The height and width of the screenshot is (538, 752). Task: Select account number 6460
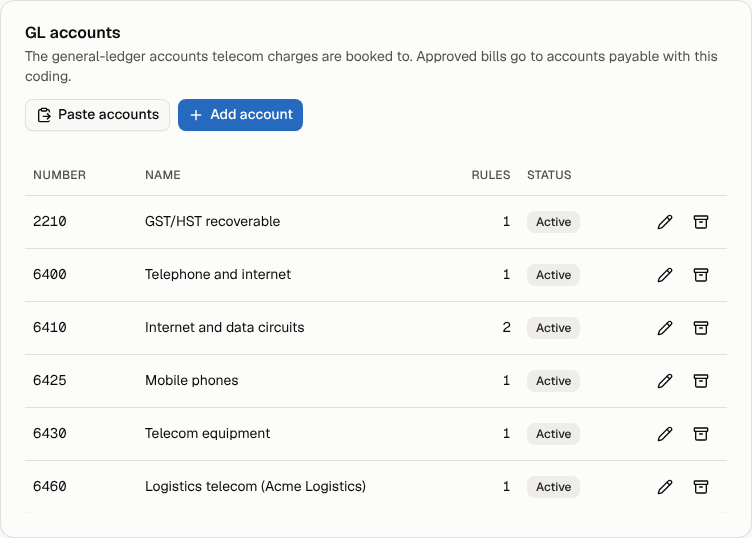click(x=50, y=486)
